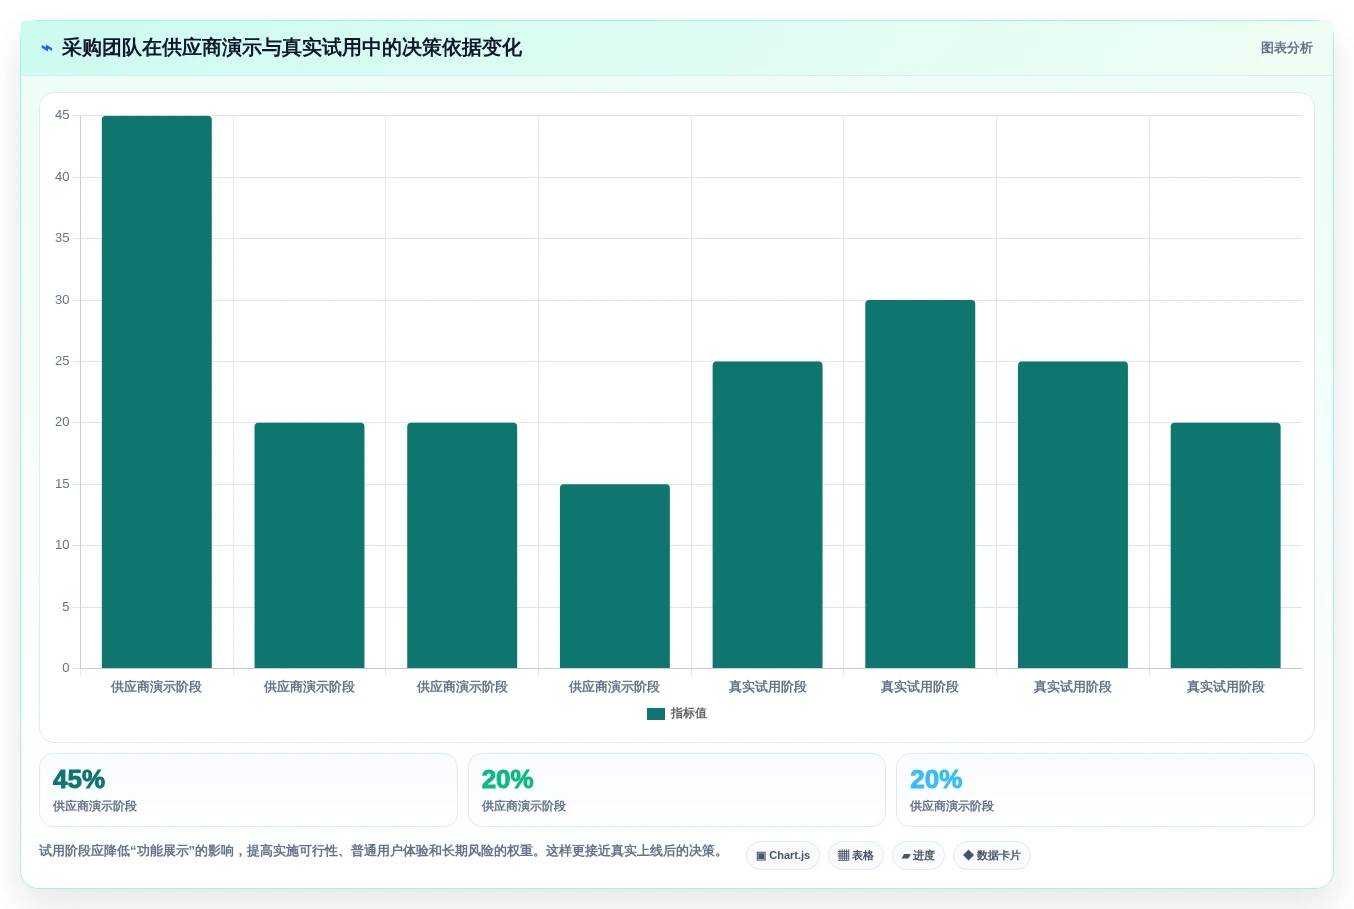Select the 45% stat card

click(x=248, y=790)
